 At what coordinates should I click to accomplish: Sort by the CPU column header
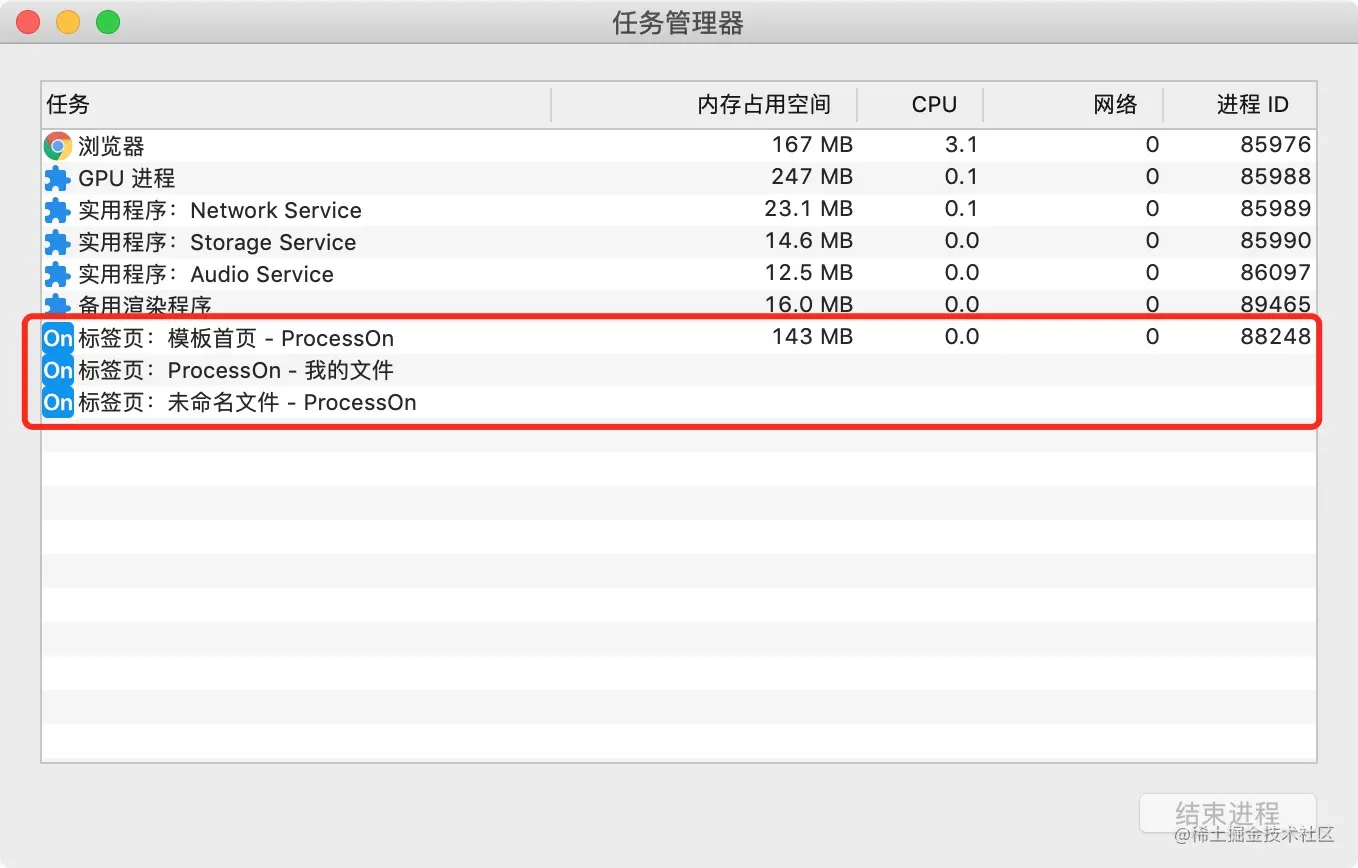(x=920, y=105)
